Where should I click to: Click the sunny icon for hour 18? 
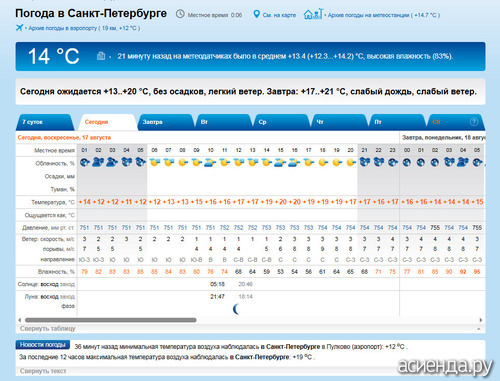[322, 162]
